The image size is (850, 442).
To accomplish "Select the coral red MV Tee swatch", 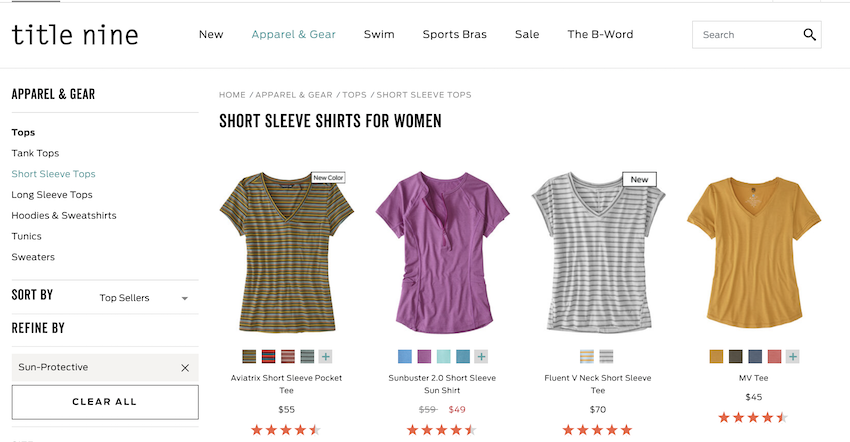I will tap(775, 356).
